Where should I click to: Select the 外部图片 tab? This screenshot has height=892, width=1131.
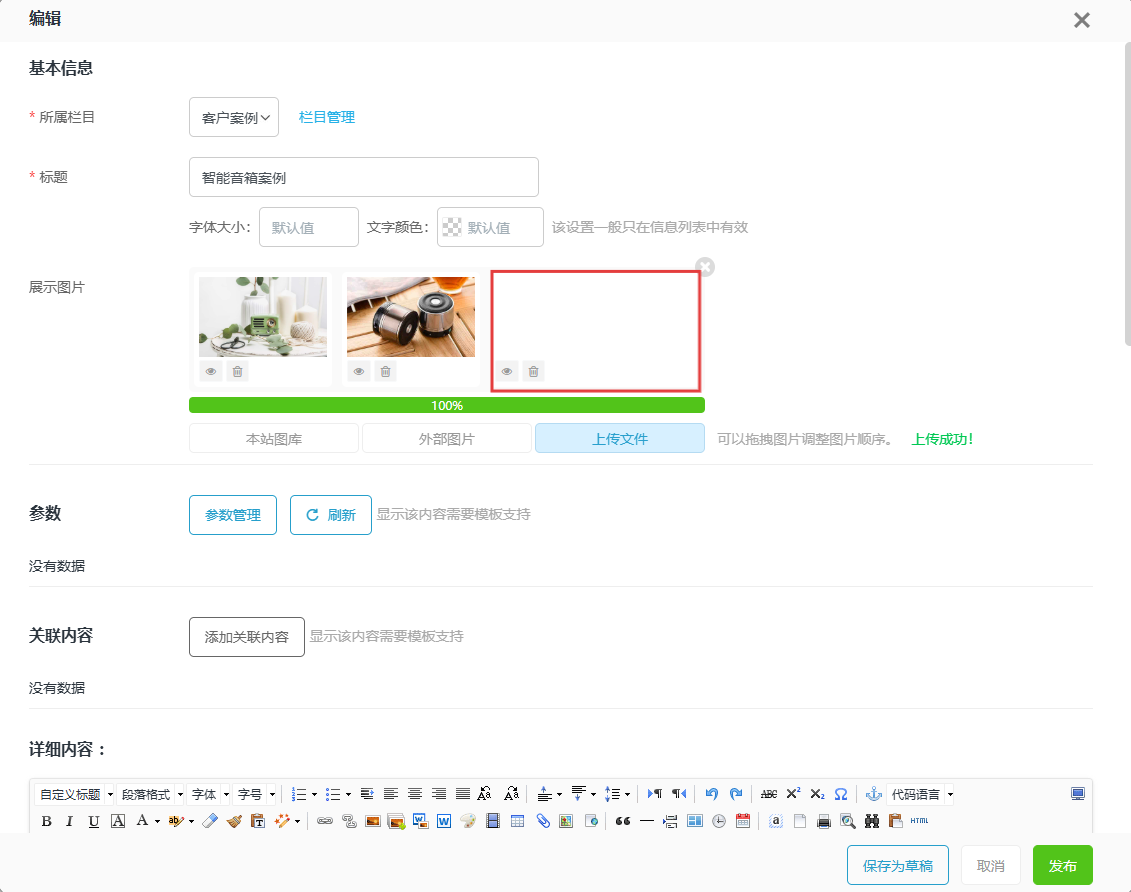click(x=446, y=439)
